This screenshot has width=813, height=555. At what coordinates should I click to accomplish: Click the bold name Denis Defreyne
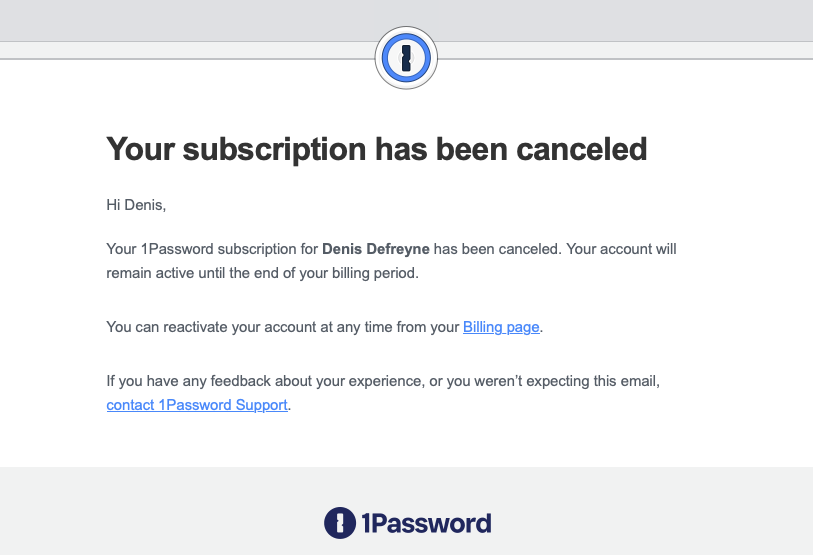pyautogui.click(x=375, y=249)
